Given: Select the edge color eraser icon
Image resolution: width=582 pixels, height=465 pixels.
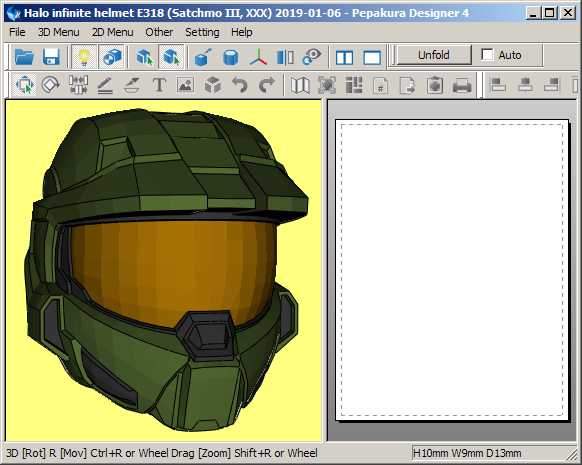Looking at the screenshot, I should coord(132,85).
